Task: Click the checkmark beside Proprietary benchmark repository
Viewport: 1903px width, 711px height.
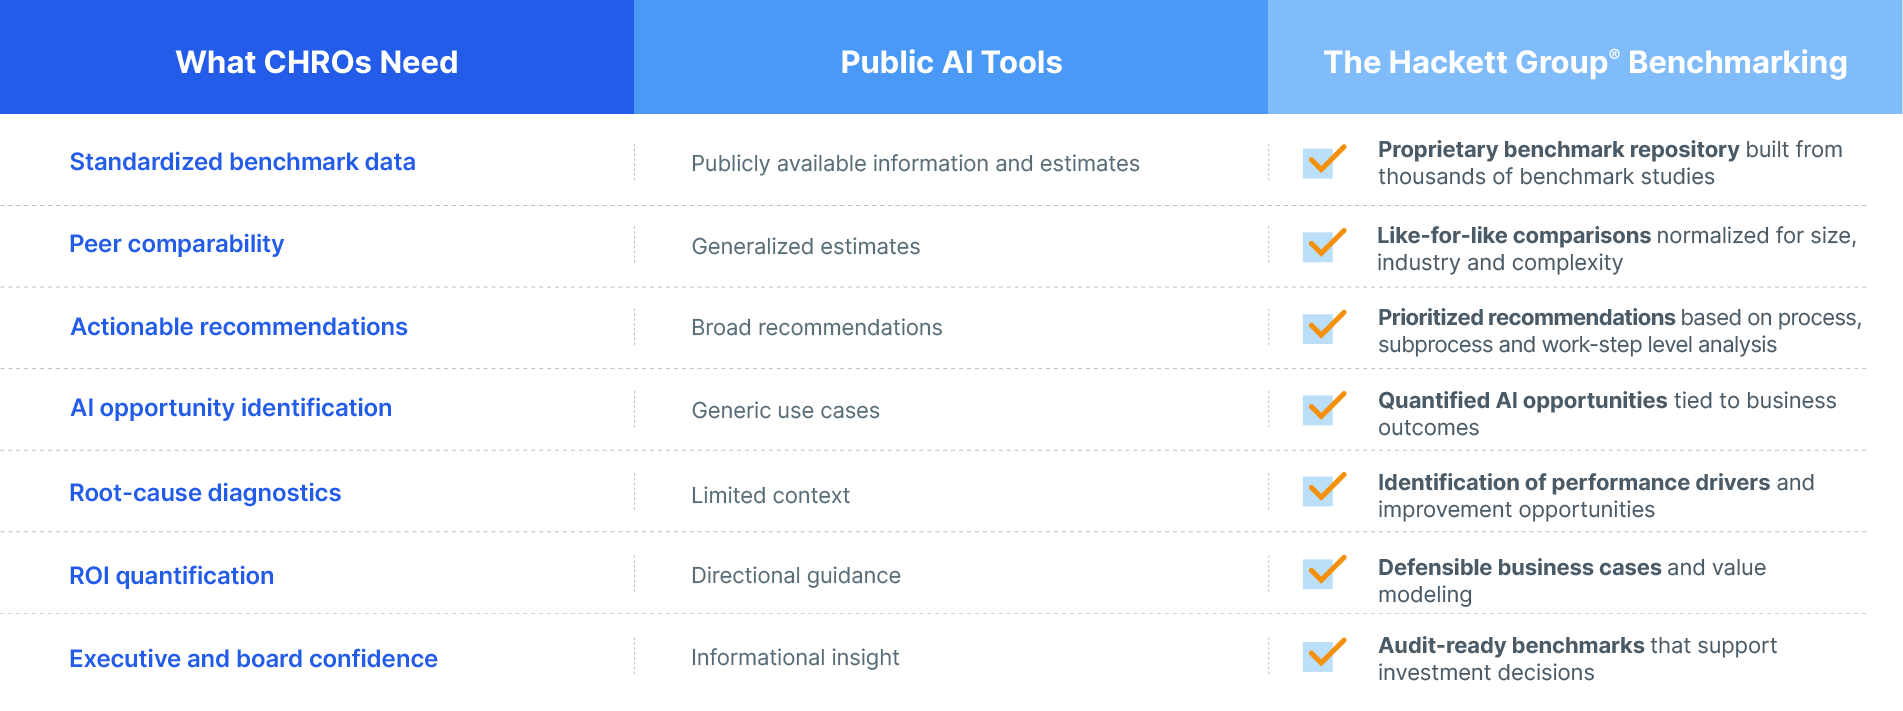Action: coord(1324,161)
